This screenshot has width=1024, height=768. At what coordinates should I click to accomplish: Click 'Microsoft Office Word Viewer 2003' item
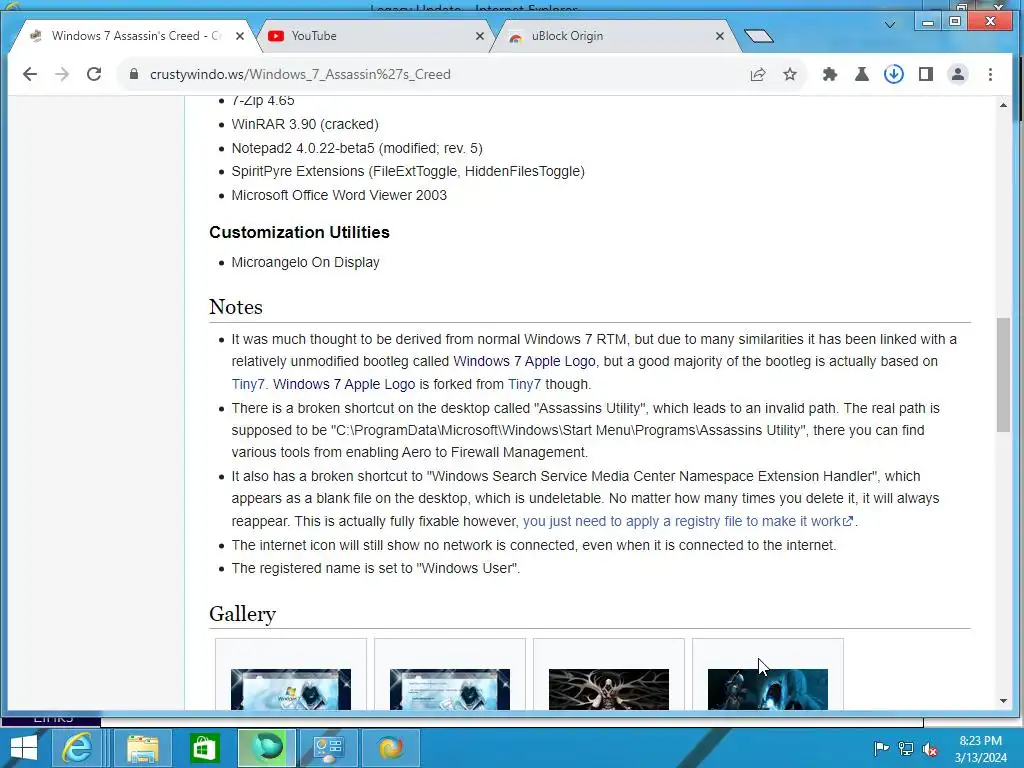coord(339,195)
